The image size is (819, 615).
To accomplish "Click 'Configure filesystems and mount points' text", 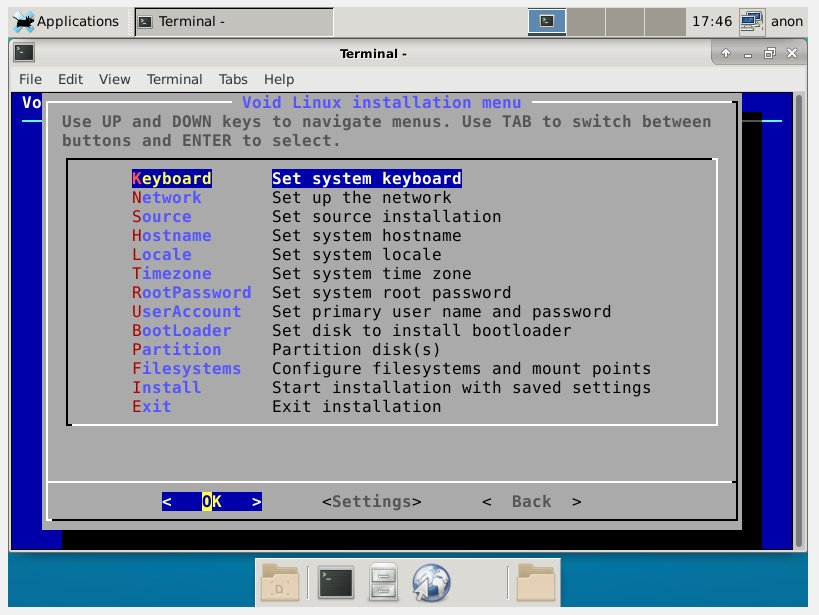I will click(462, 368).
